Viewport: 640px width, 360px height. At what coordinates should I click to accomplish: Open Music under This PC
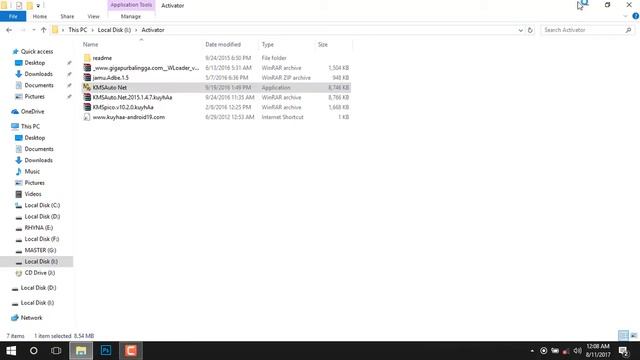pos(32,171)
